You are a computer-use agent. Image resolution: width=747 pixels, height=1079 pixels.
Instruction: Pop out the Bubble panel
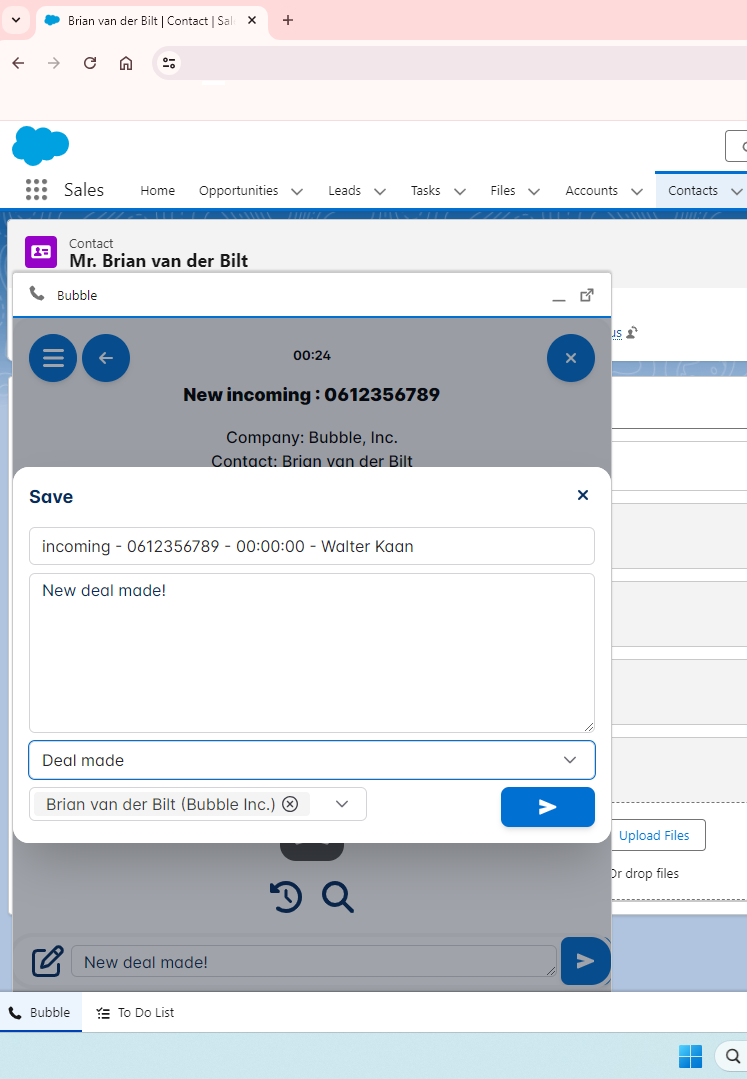coord(587,295)
